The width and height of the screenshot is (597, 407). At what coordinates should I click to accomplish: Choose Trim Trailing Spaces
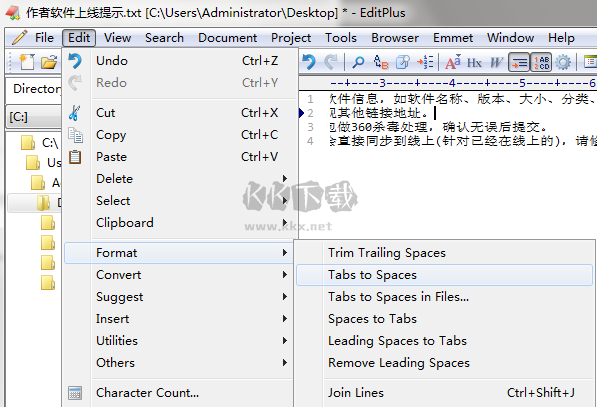pos(444,253)
